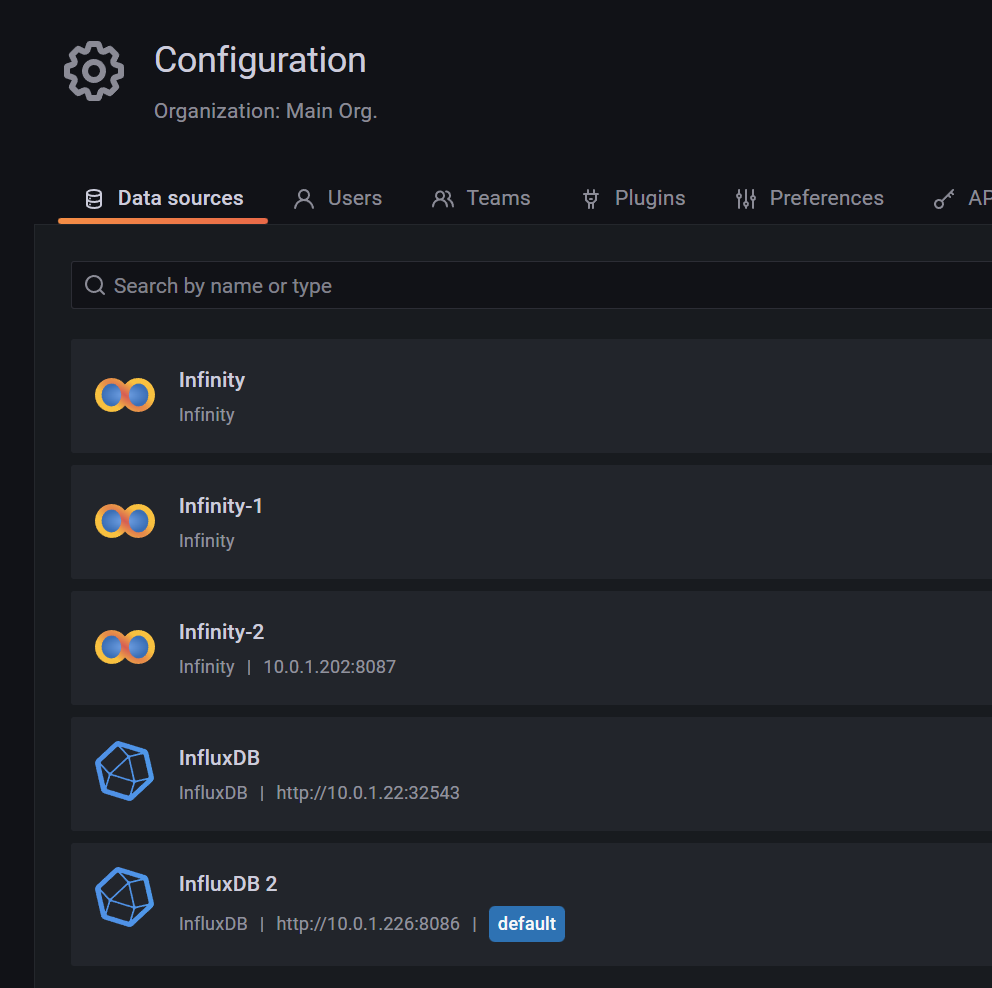Click the InfluxDB 2 data source logo

click(125, 897)
